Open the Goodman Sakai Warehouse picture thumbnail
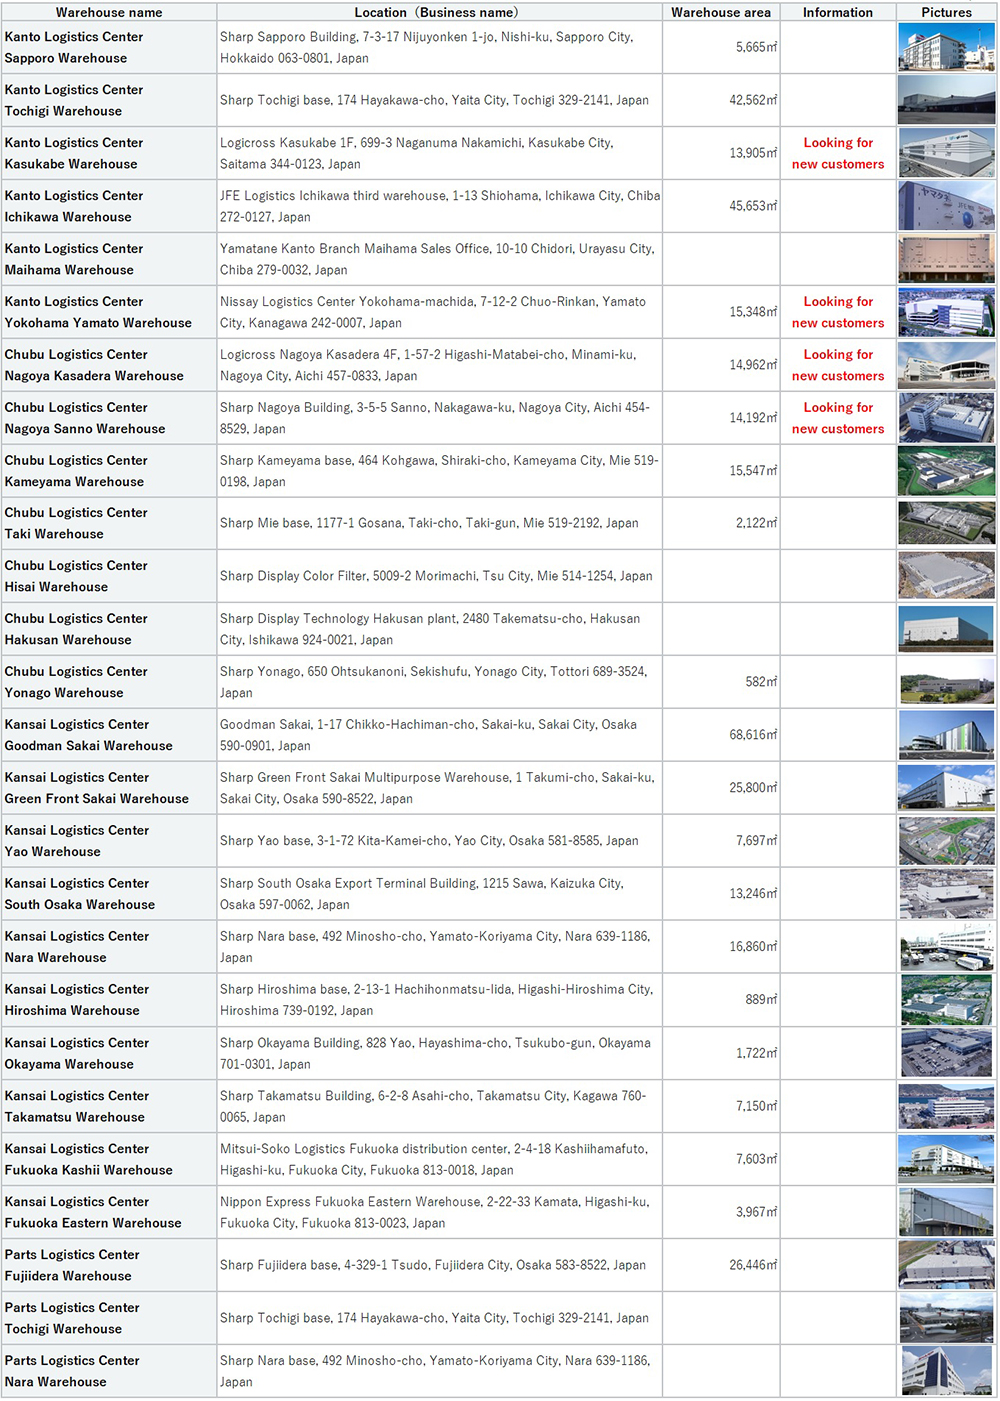The width and height of the screenshot is (1000, 1401). click(x=946, y=735)
